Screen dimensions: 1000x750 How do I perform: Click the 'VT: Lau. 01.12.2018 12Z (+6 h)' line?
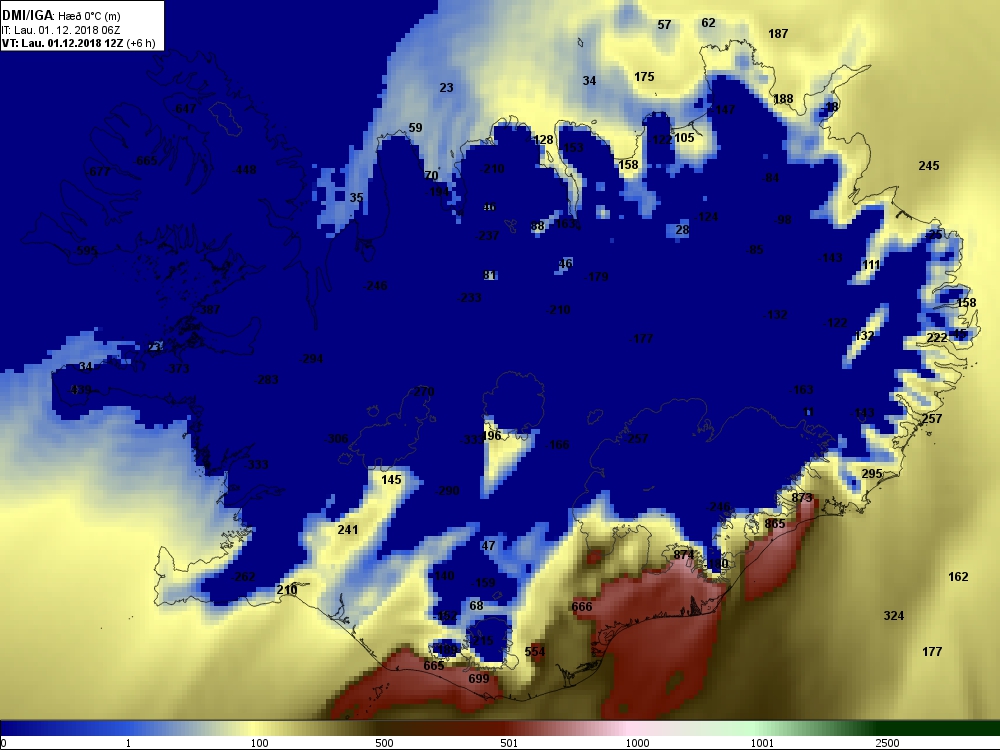point(78,43)
